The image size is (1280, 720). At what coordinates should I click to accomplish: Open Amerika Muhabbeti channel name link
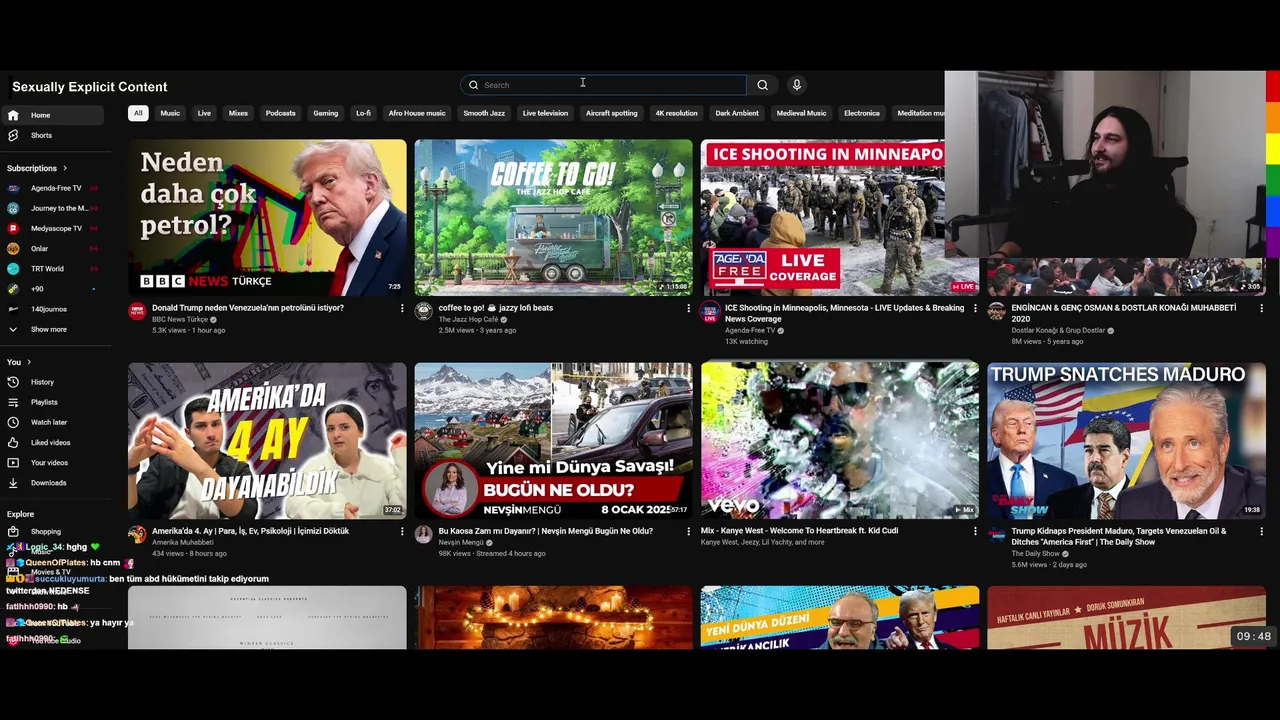coord(182,543)
